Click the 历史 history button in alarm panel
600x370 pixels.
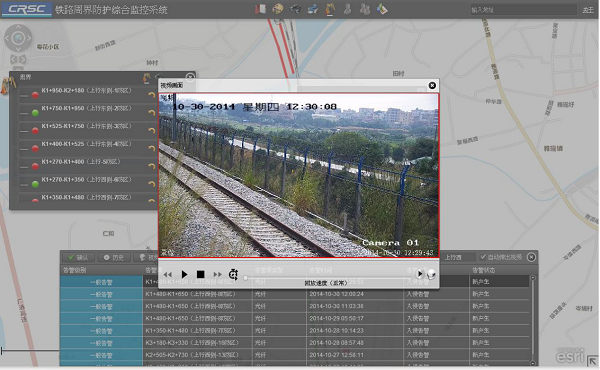tap(114, 258)
